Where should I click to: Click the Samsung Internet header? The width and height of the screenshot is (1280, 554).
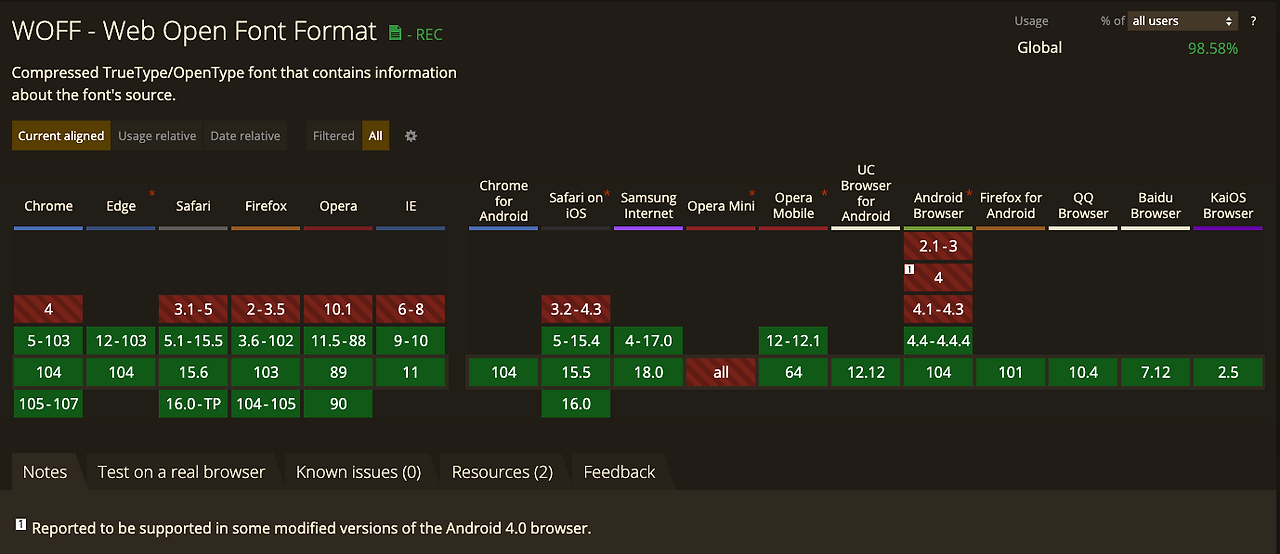pos(648,205)
